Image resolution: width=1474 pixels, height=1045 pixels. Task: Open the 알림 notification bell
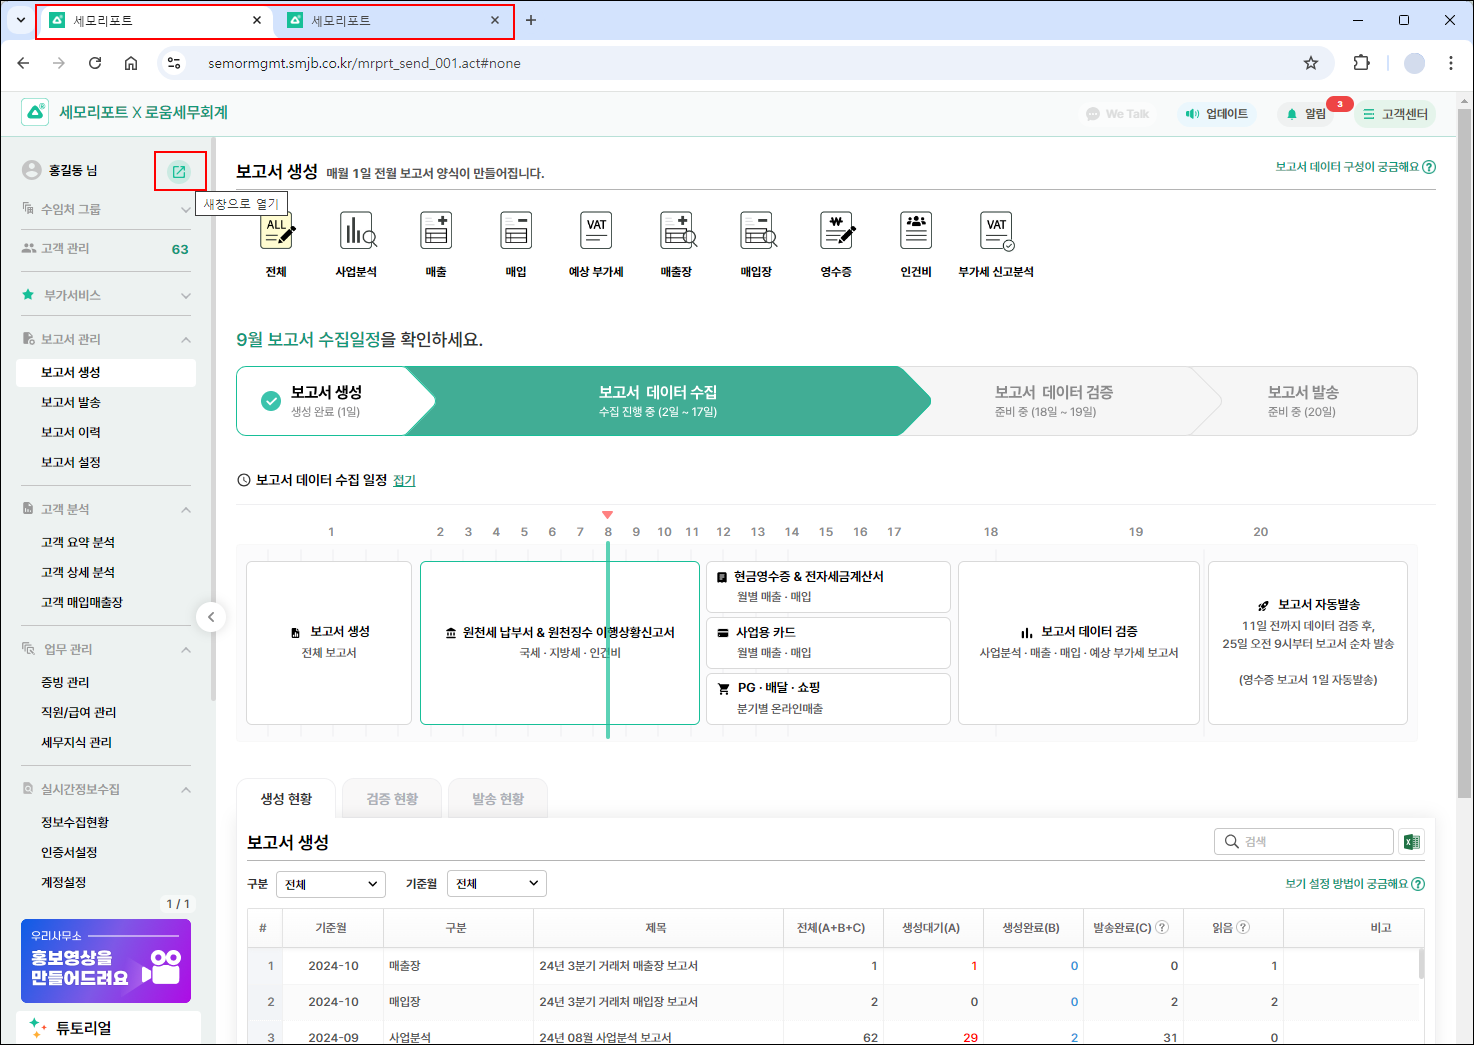[1307, 114]
